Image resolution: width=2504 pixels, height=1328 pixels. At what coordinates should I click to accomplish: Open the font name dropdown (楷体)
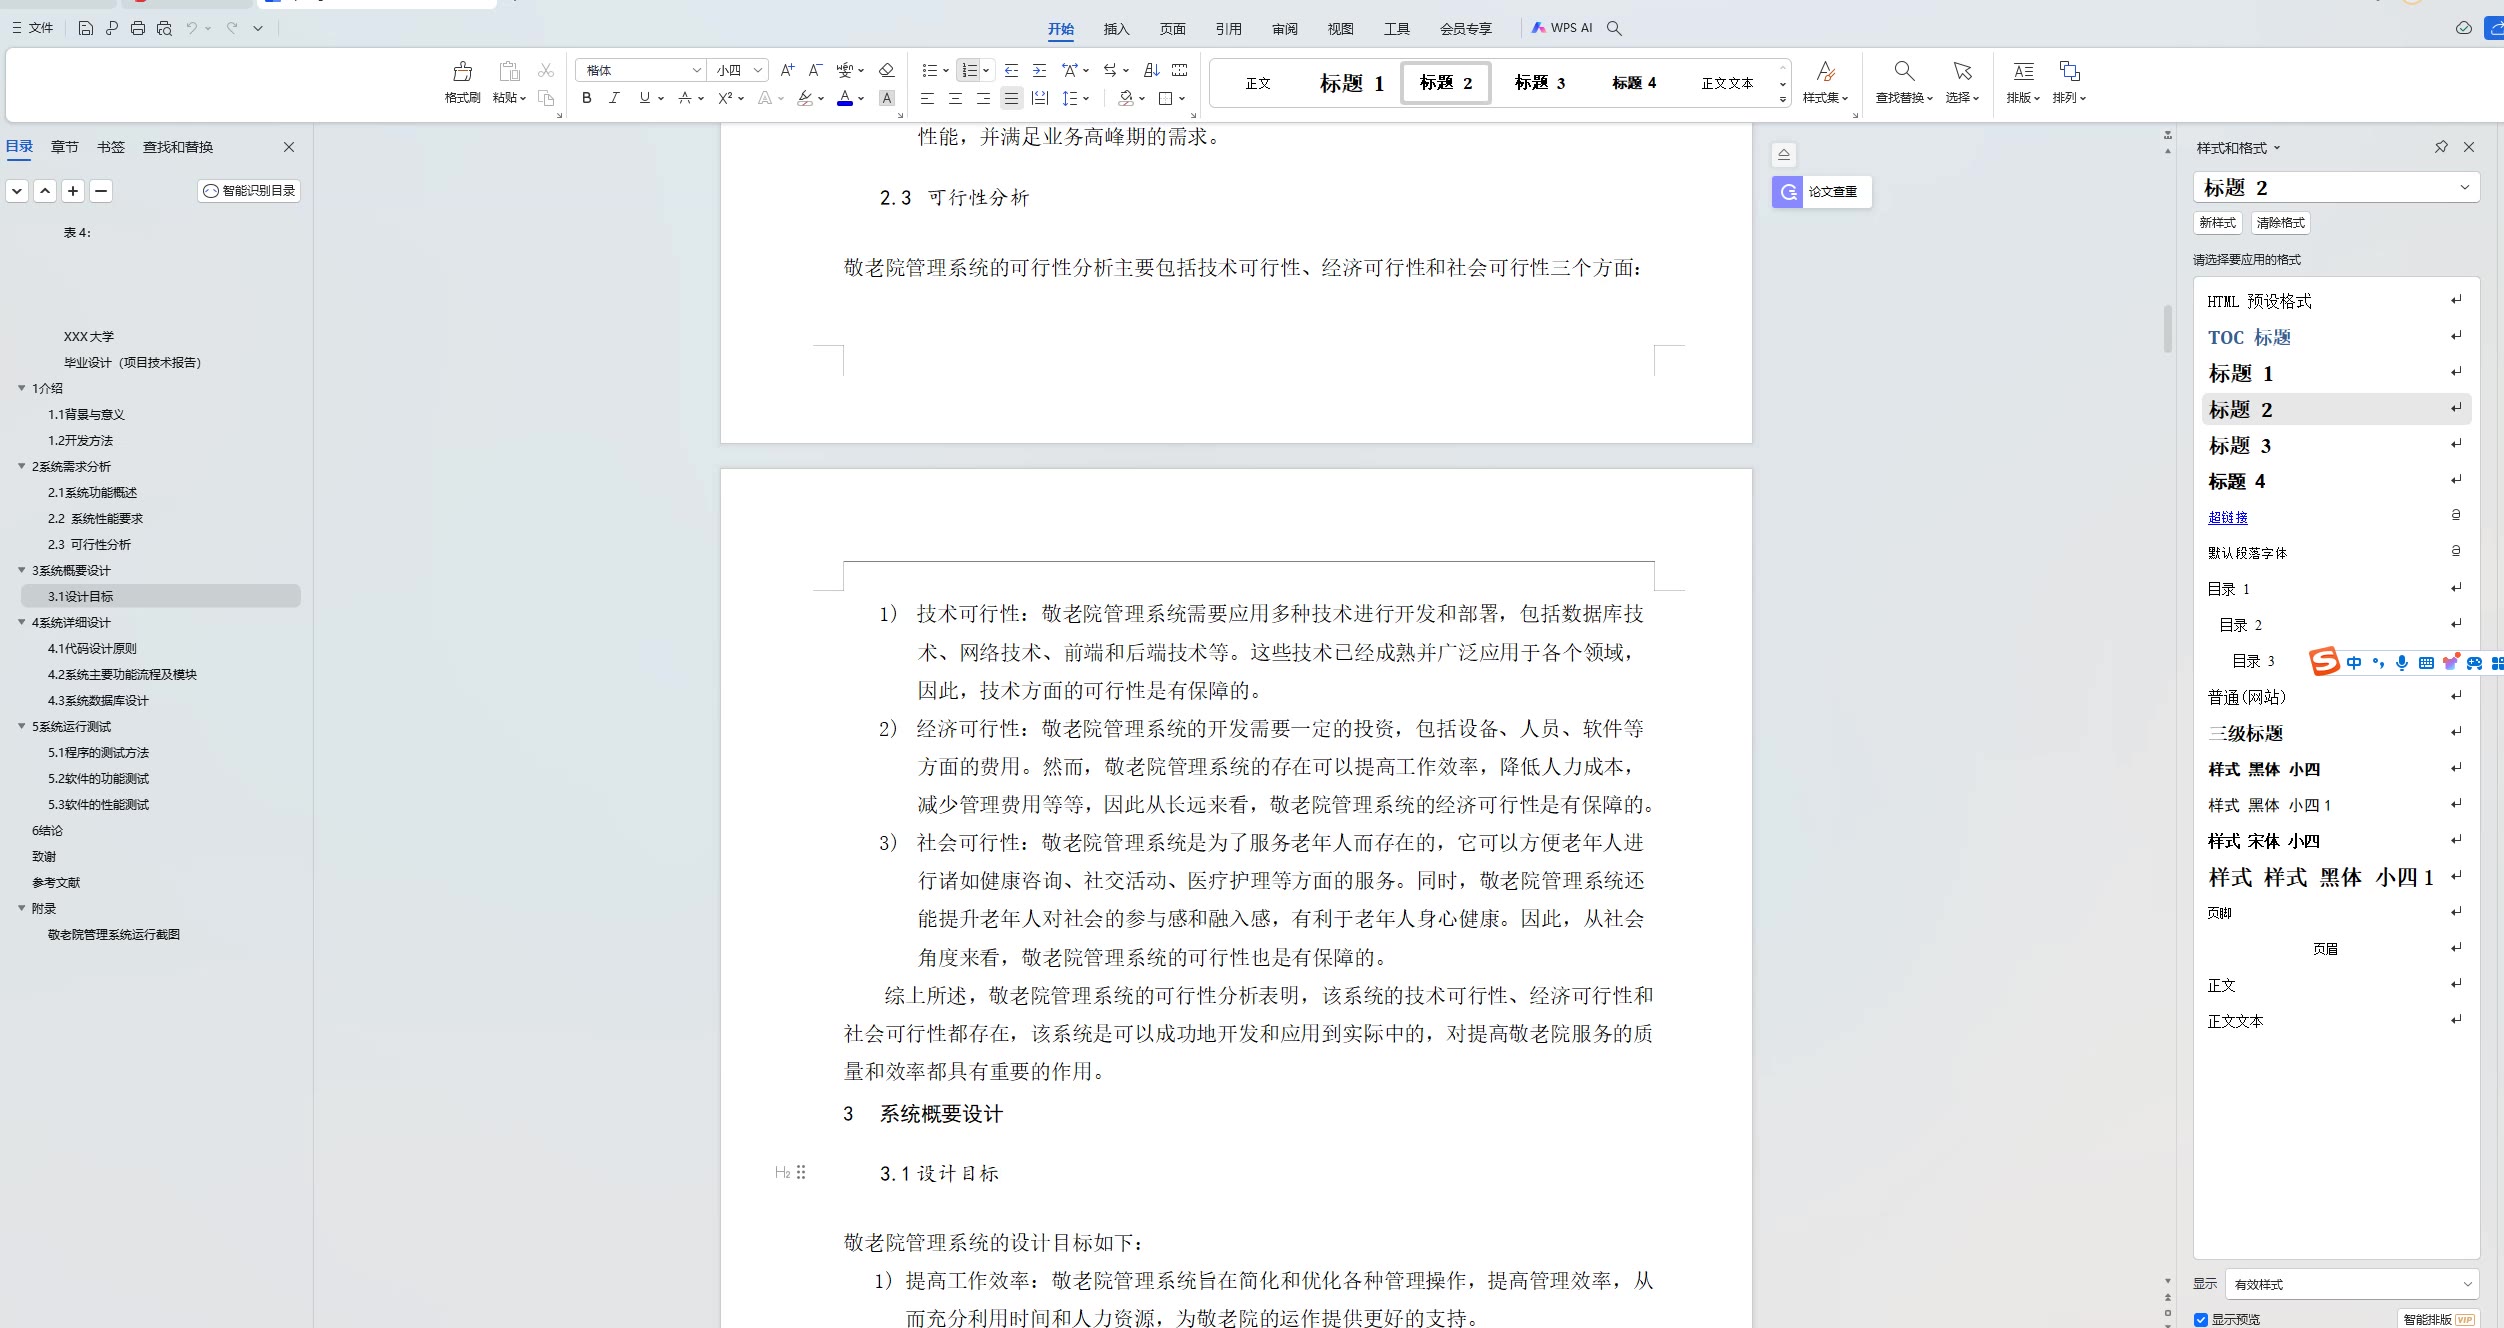696,70
